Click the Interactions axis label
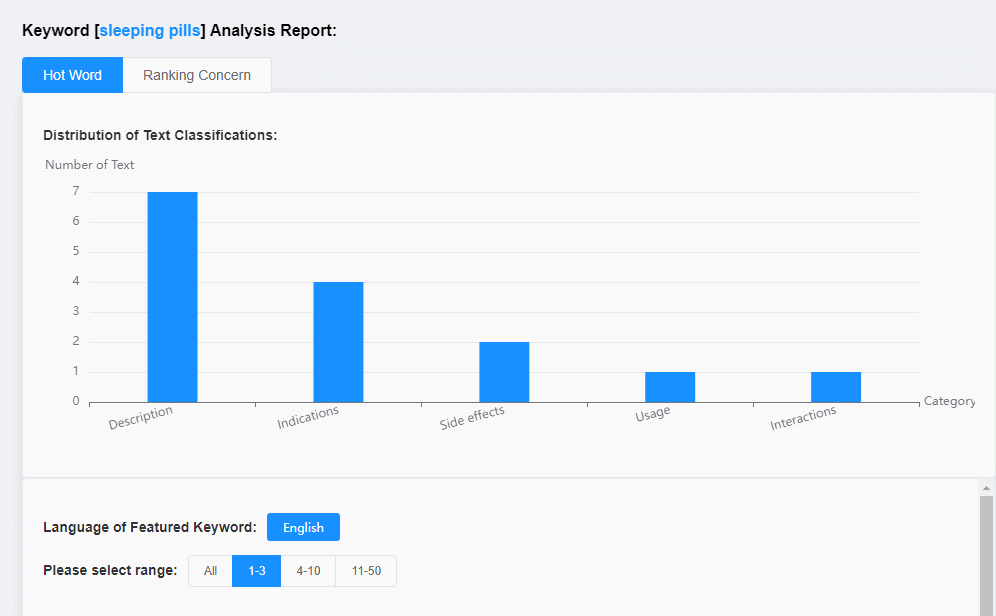996x616 pixels. tap(803, 417)
